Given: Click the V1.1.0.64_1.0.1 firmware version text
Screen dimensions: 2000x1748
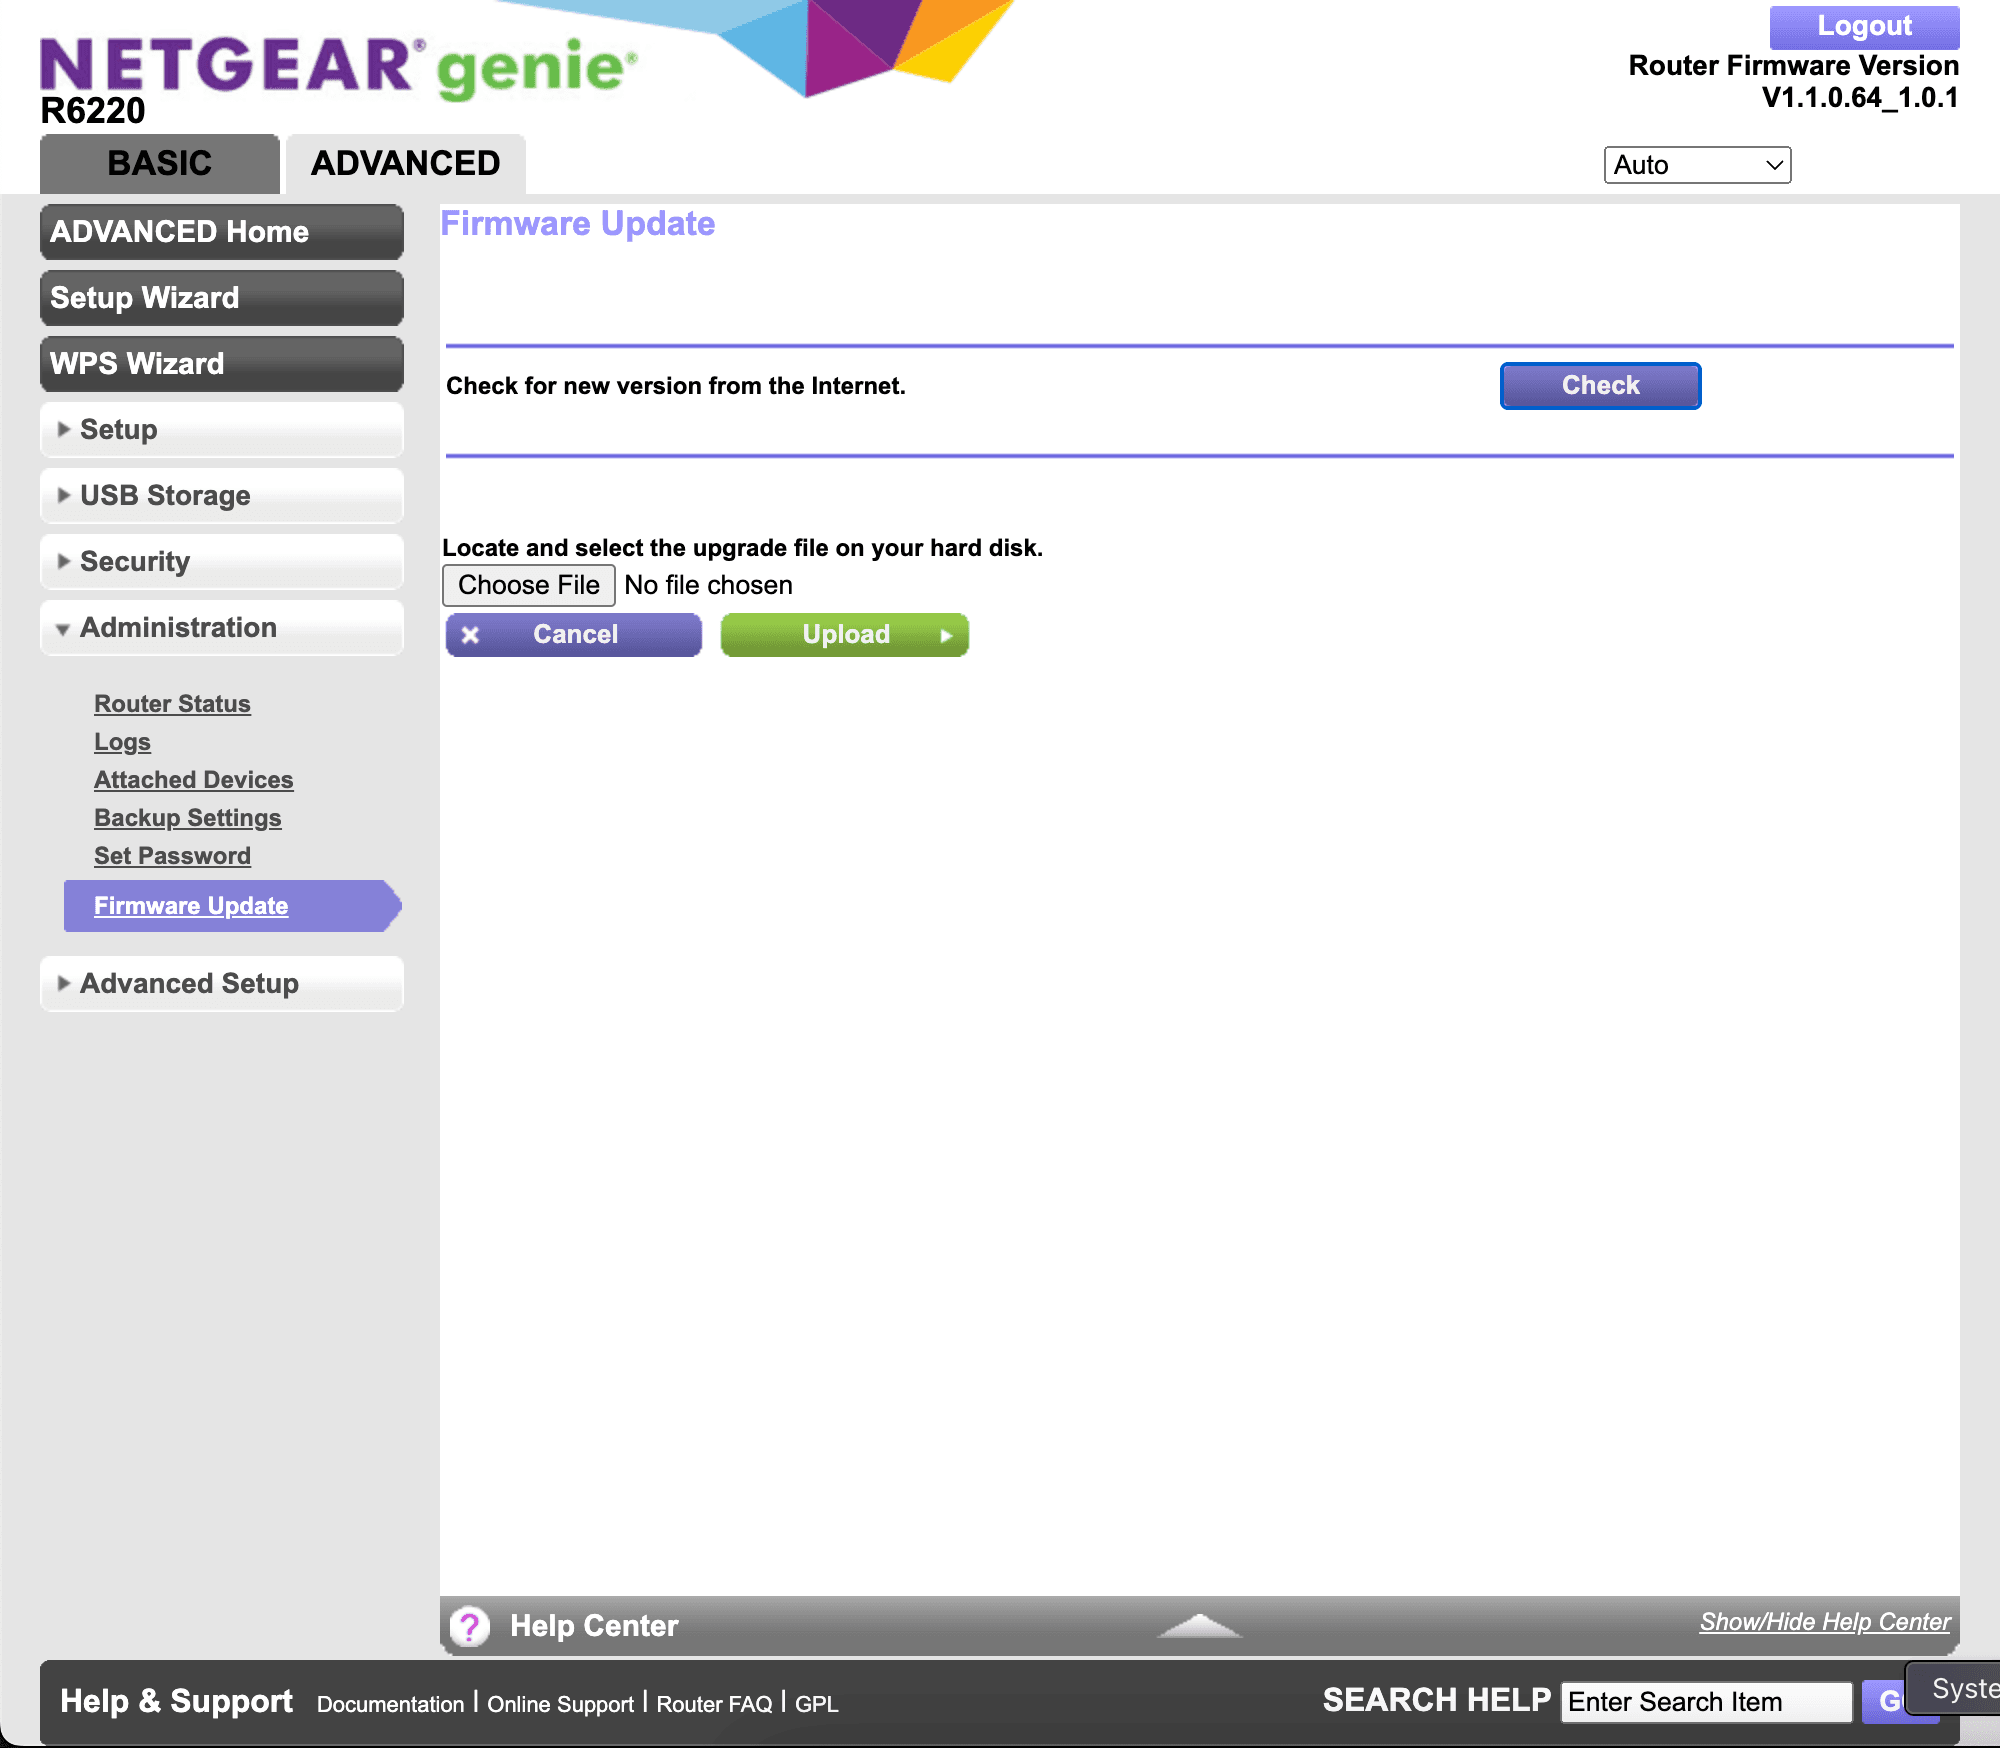Looking at the screenshot, I should [x=1859, y=98].
